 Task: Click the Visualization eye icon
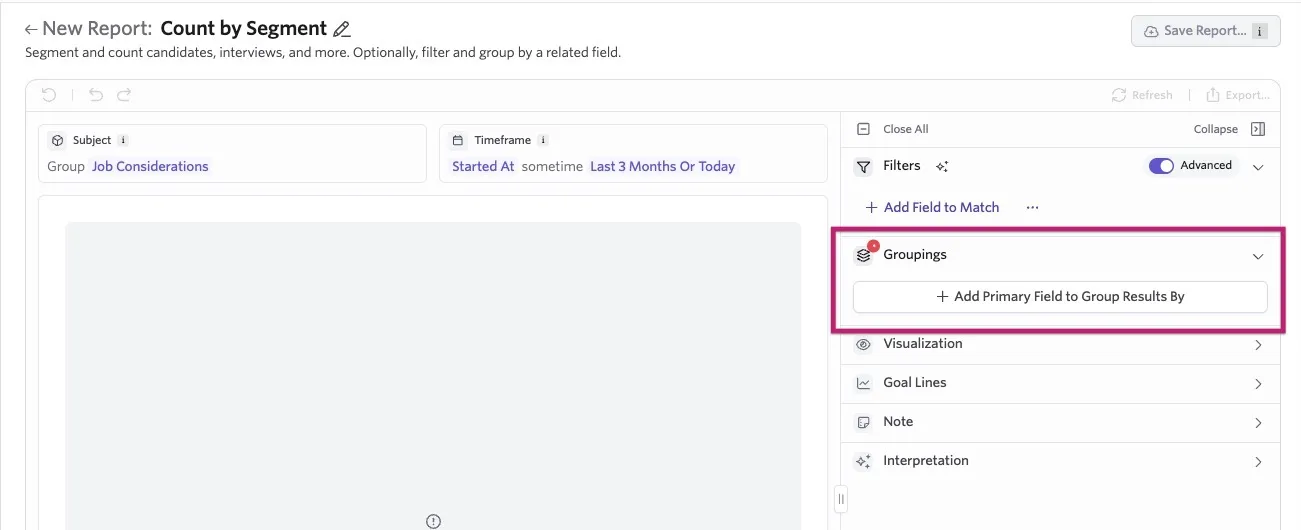pyautogui.click(x=864, y=344)
